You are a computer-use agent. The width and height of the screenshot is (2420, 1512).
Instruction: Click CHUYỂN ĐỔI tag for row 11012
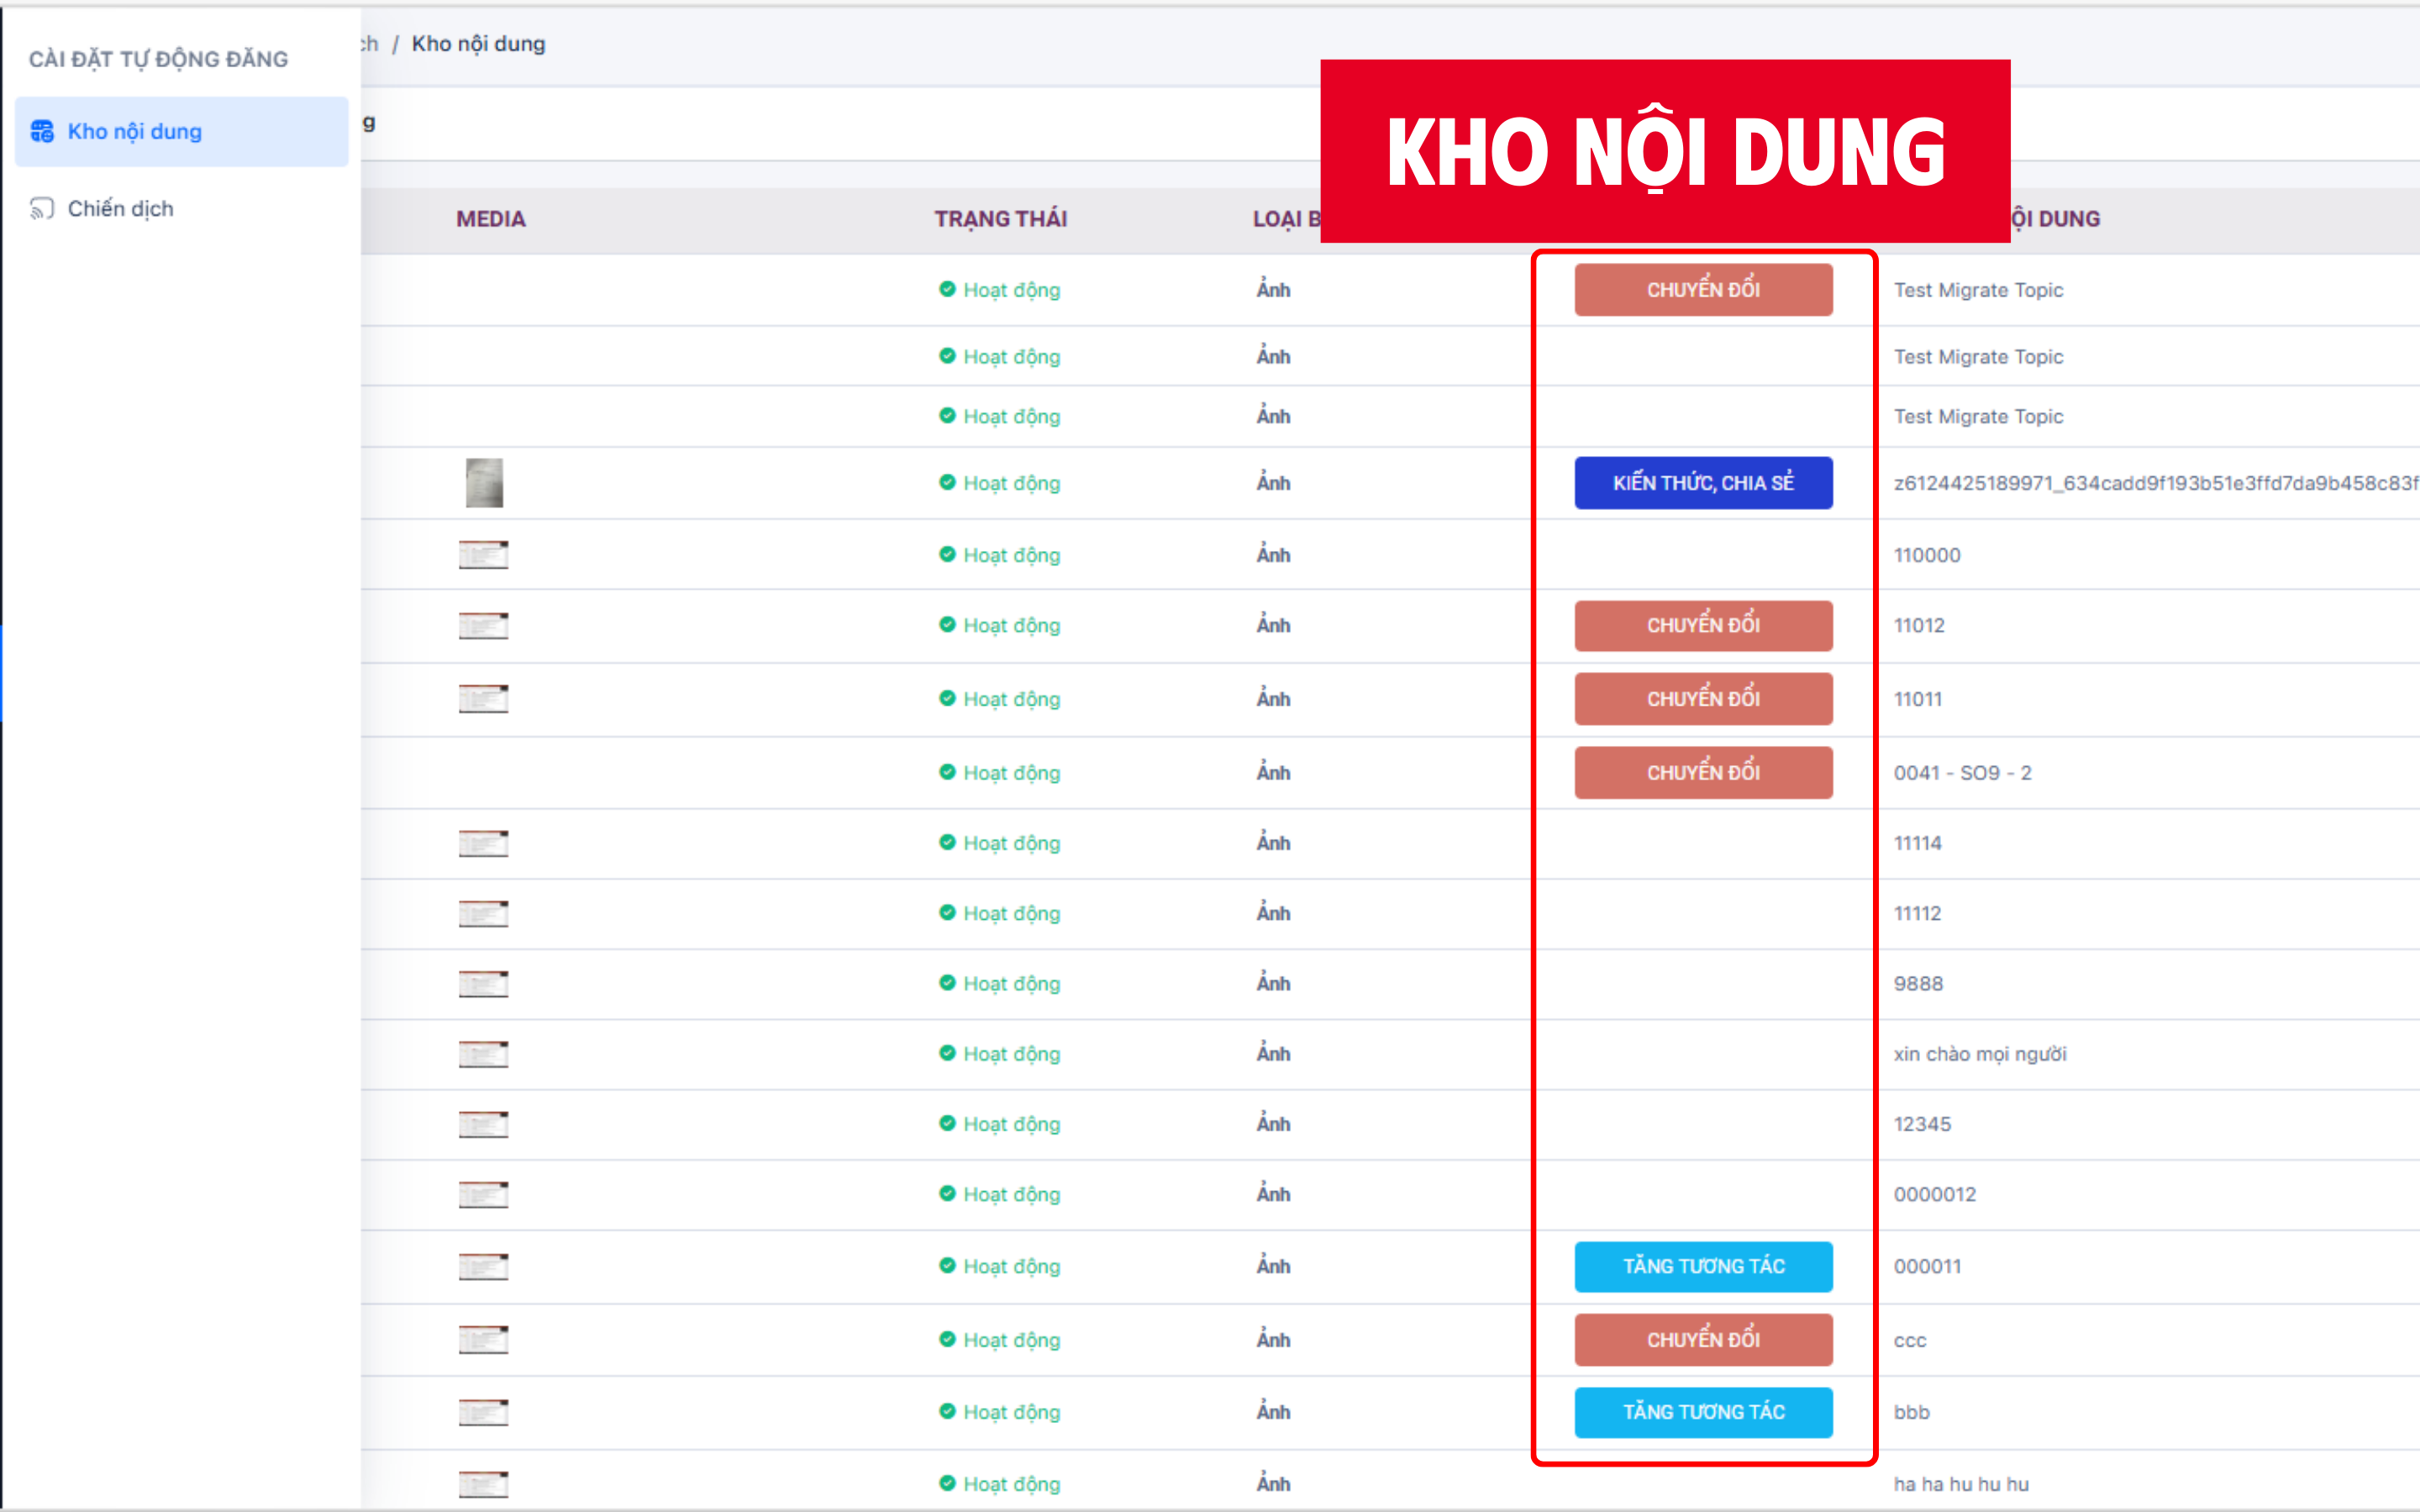pyautogui.click(x=1703, y=625)
